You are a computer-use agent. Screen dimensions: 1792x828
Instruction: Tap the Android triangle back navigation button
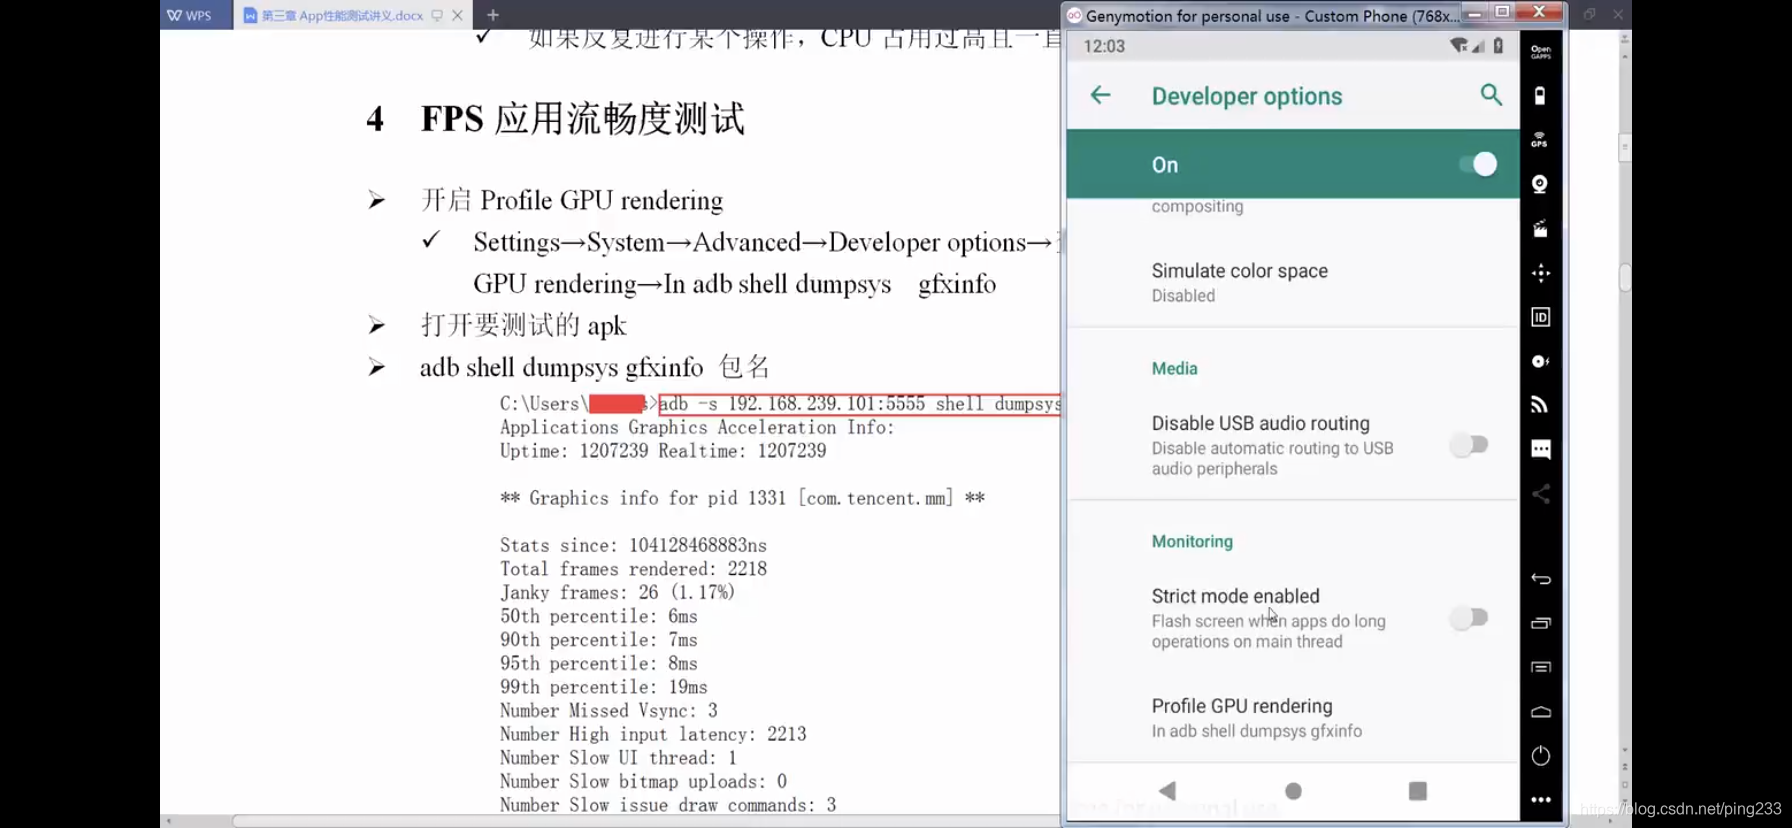tap(1167, 791)
